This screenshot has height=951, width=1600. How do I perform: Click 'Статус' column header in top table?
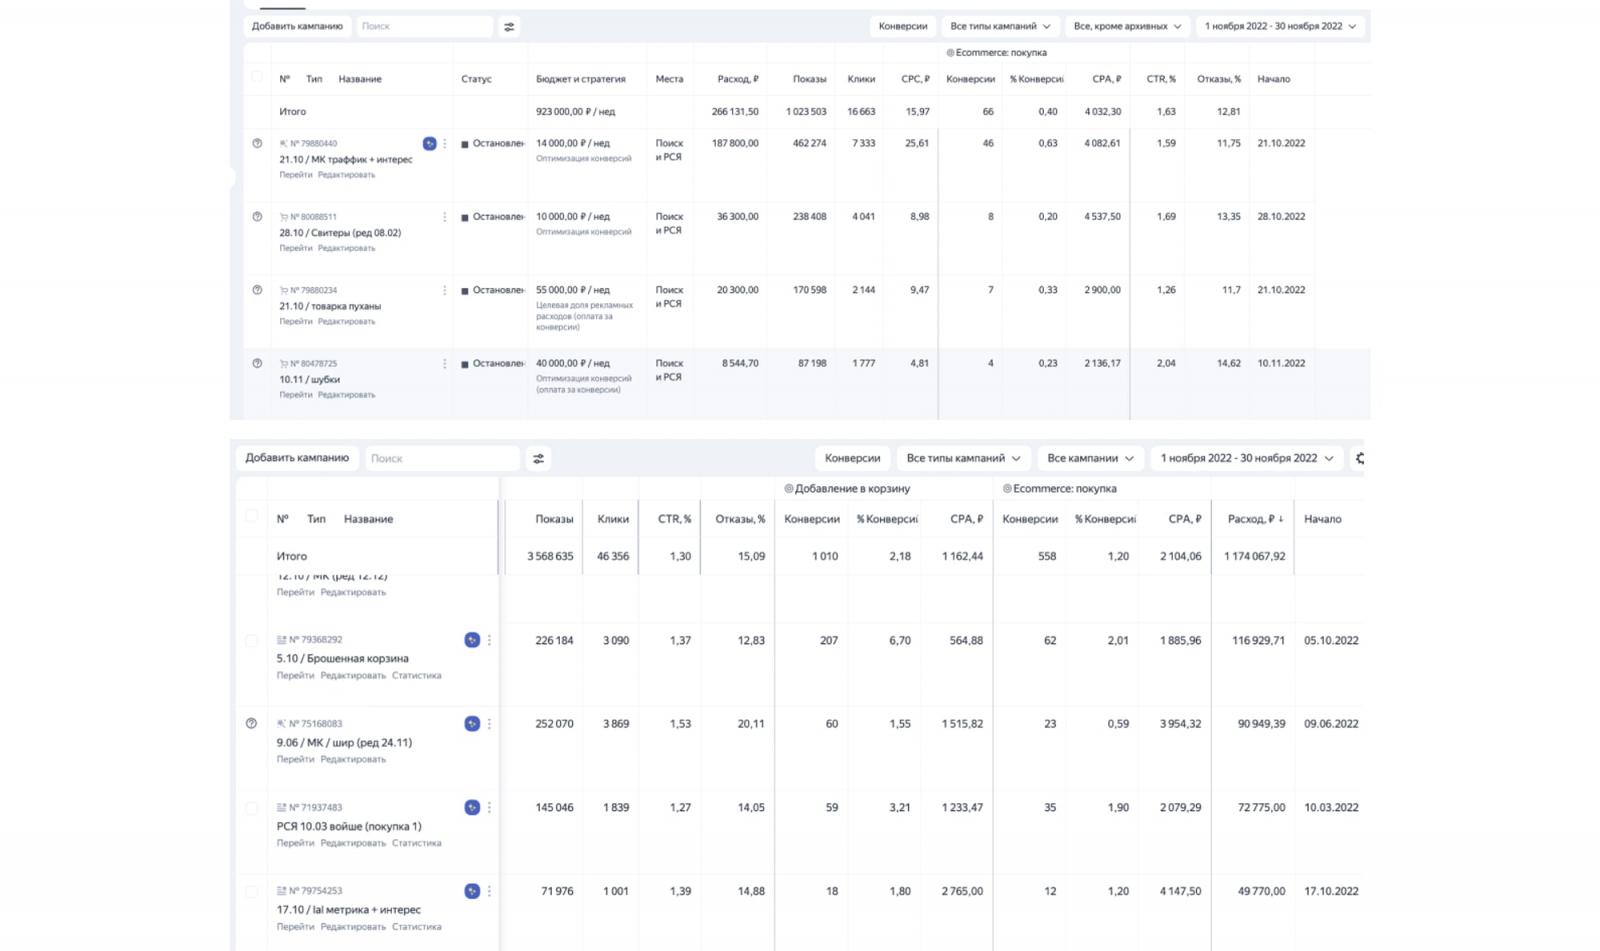(476, 79)
